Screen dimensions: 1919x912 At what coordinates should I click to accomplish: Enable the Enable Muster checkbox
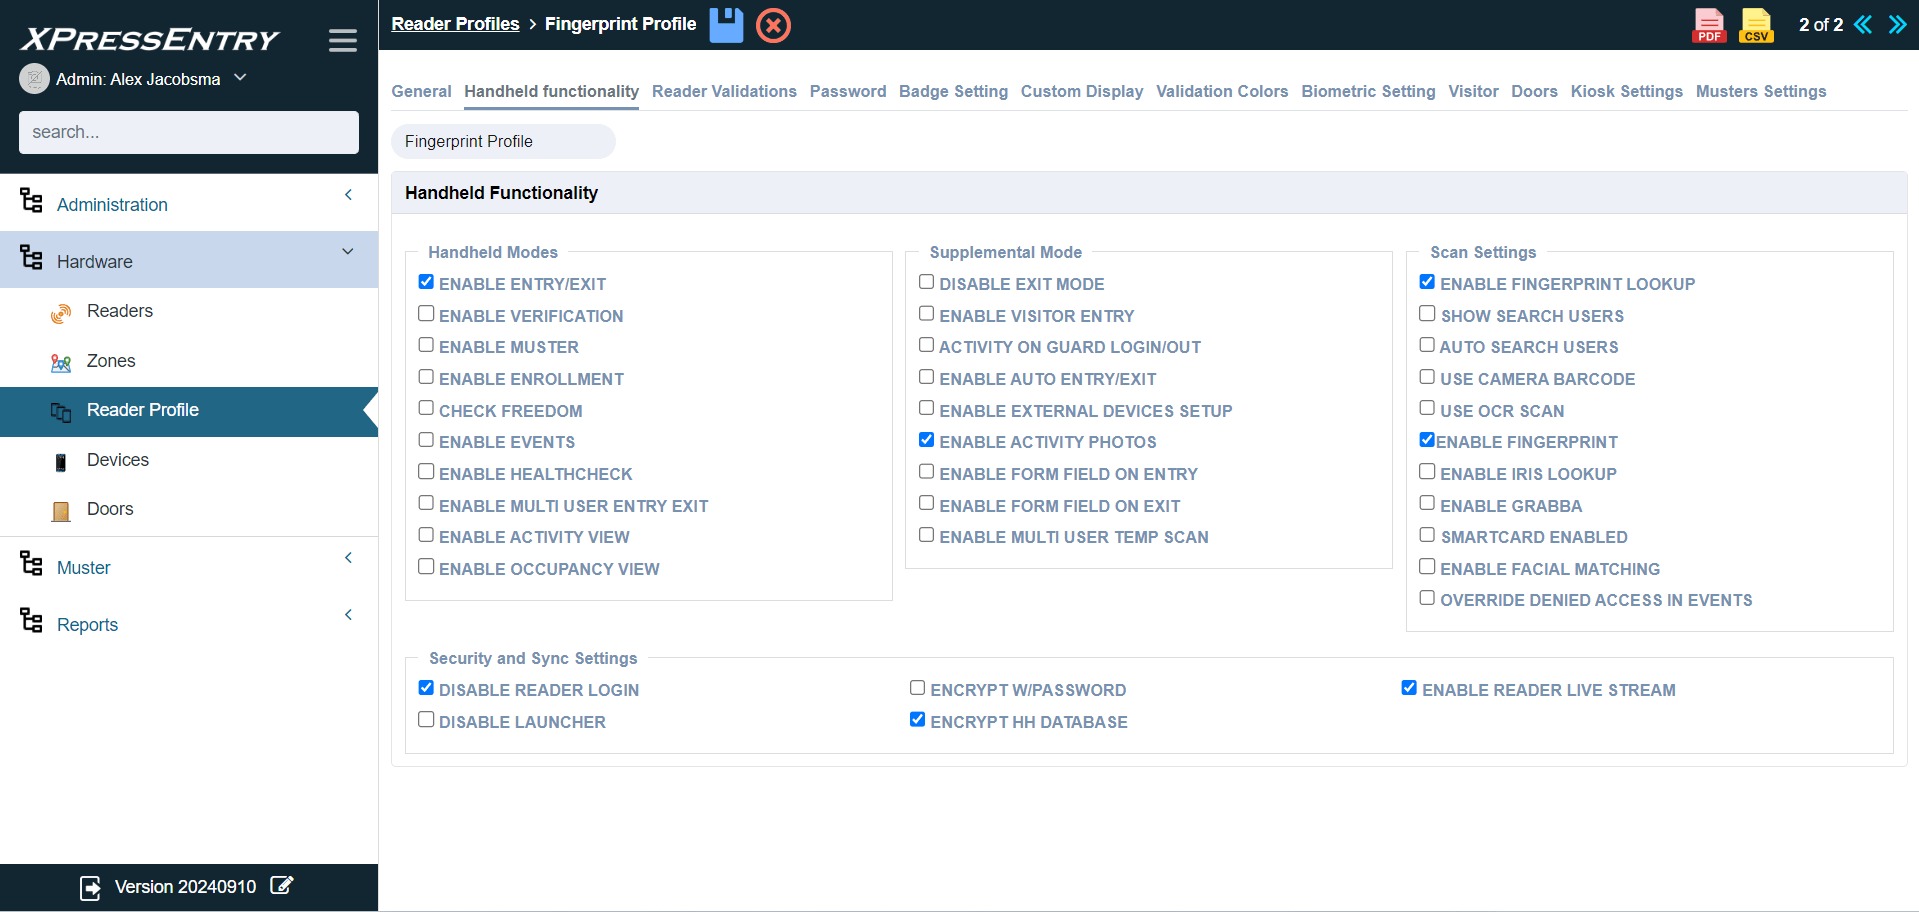(426, 345)
